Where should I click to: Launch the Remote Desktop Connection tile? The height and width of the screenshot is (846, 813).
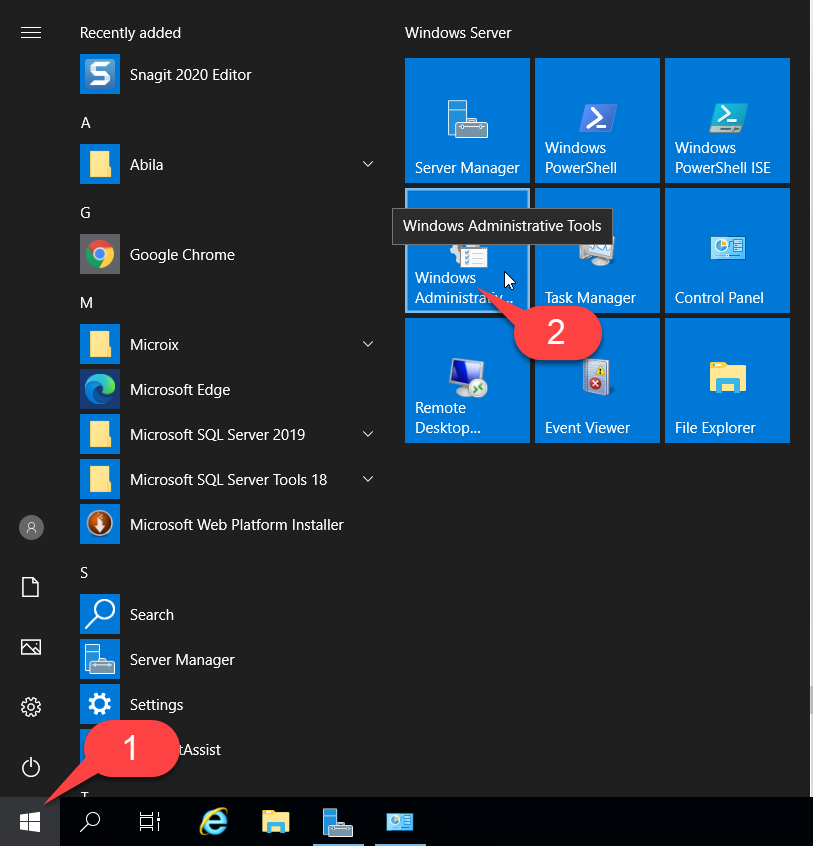click(467, 380)
